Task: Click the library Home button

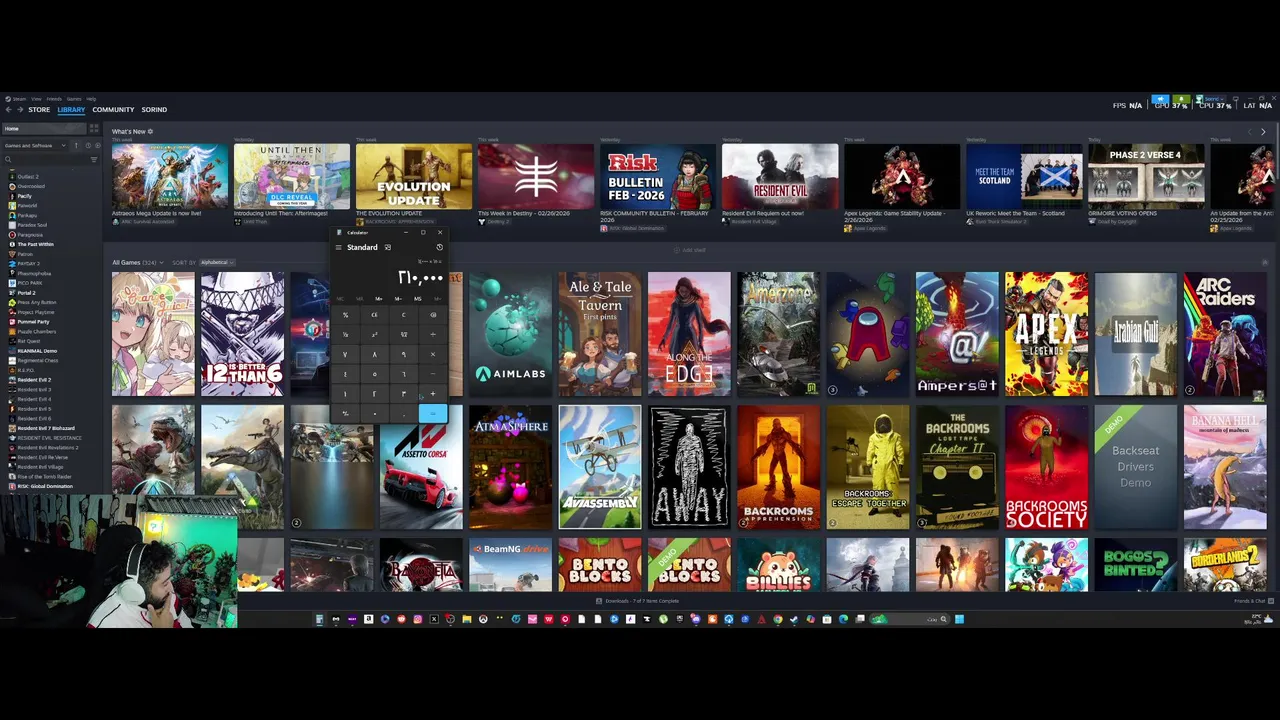Action: [44, 128]
